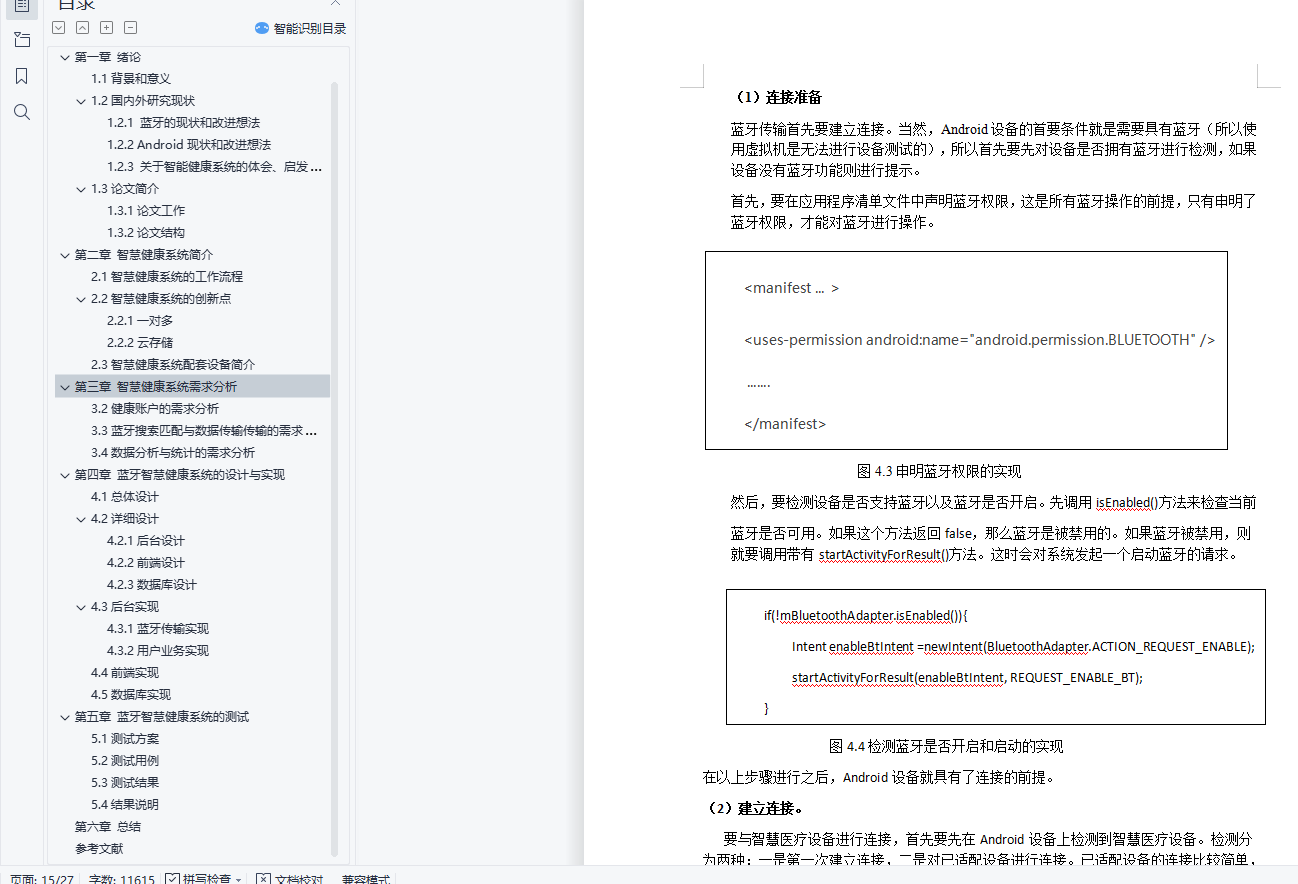
Task: Select 5.3 测试结果 in the outline
Action: [x=125, y=783]
